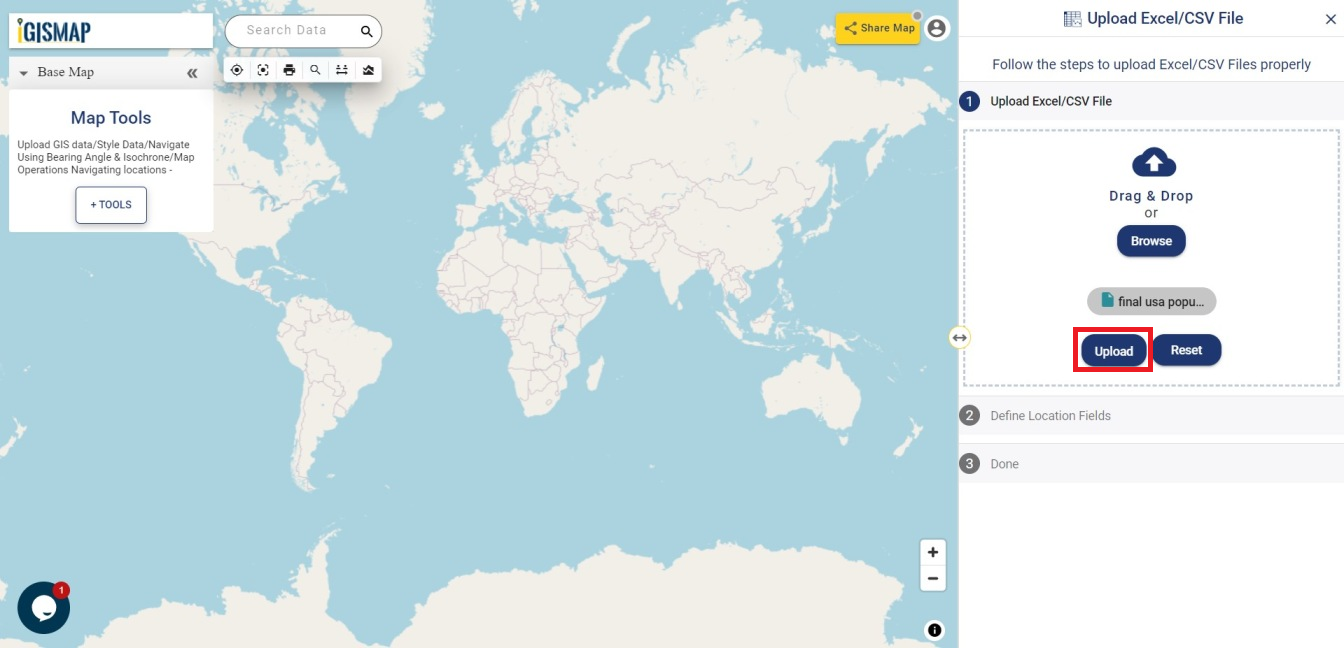Activate the panel resize handle arrow

(x=959, y=337)
